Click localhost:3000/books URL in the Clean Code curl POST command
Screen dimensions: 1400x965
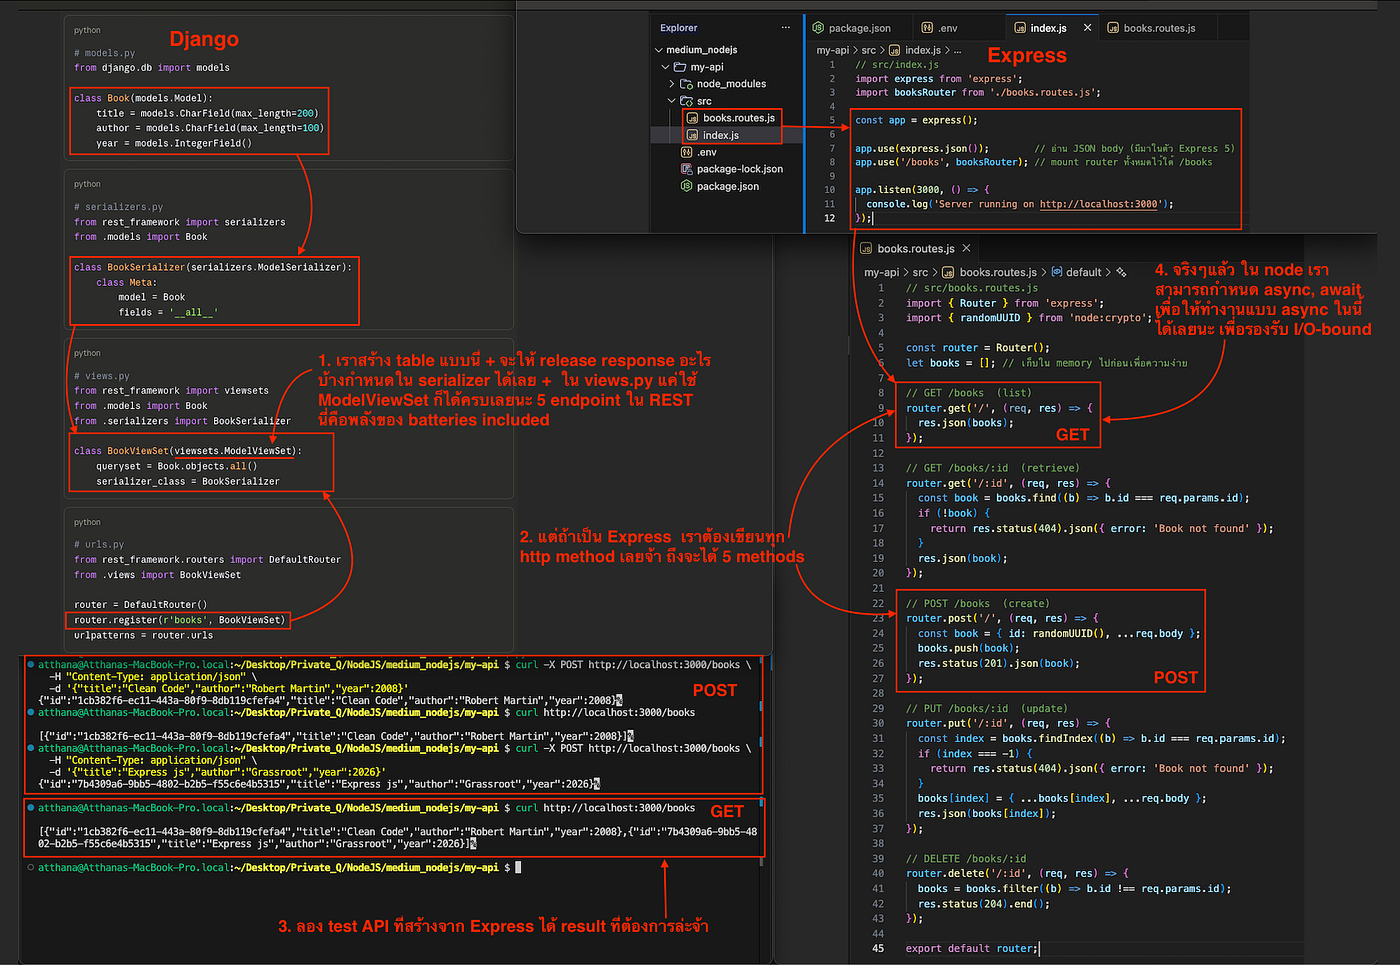664,664
